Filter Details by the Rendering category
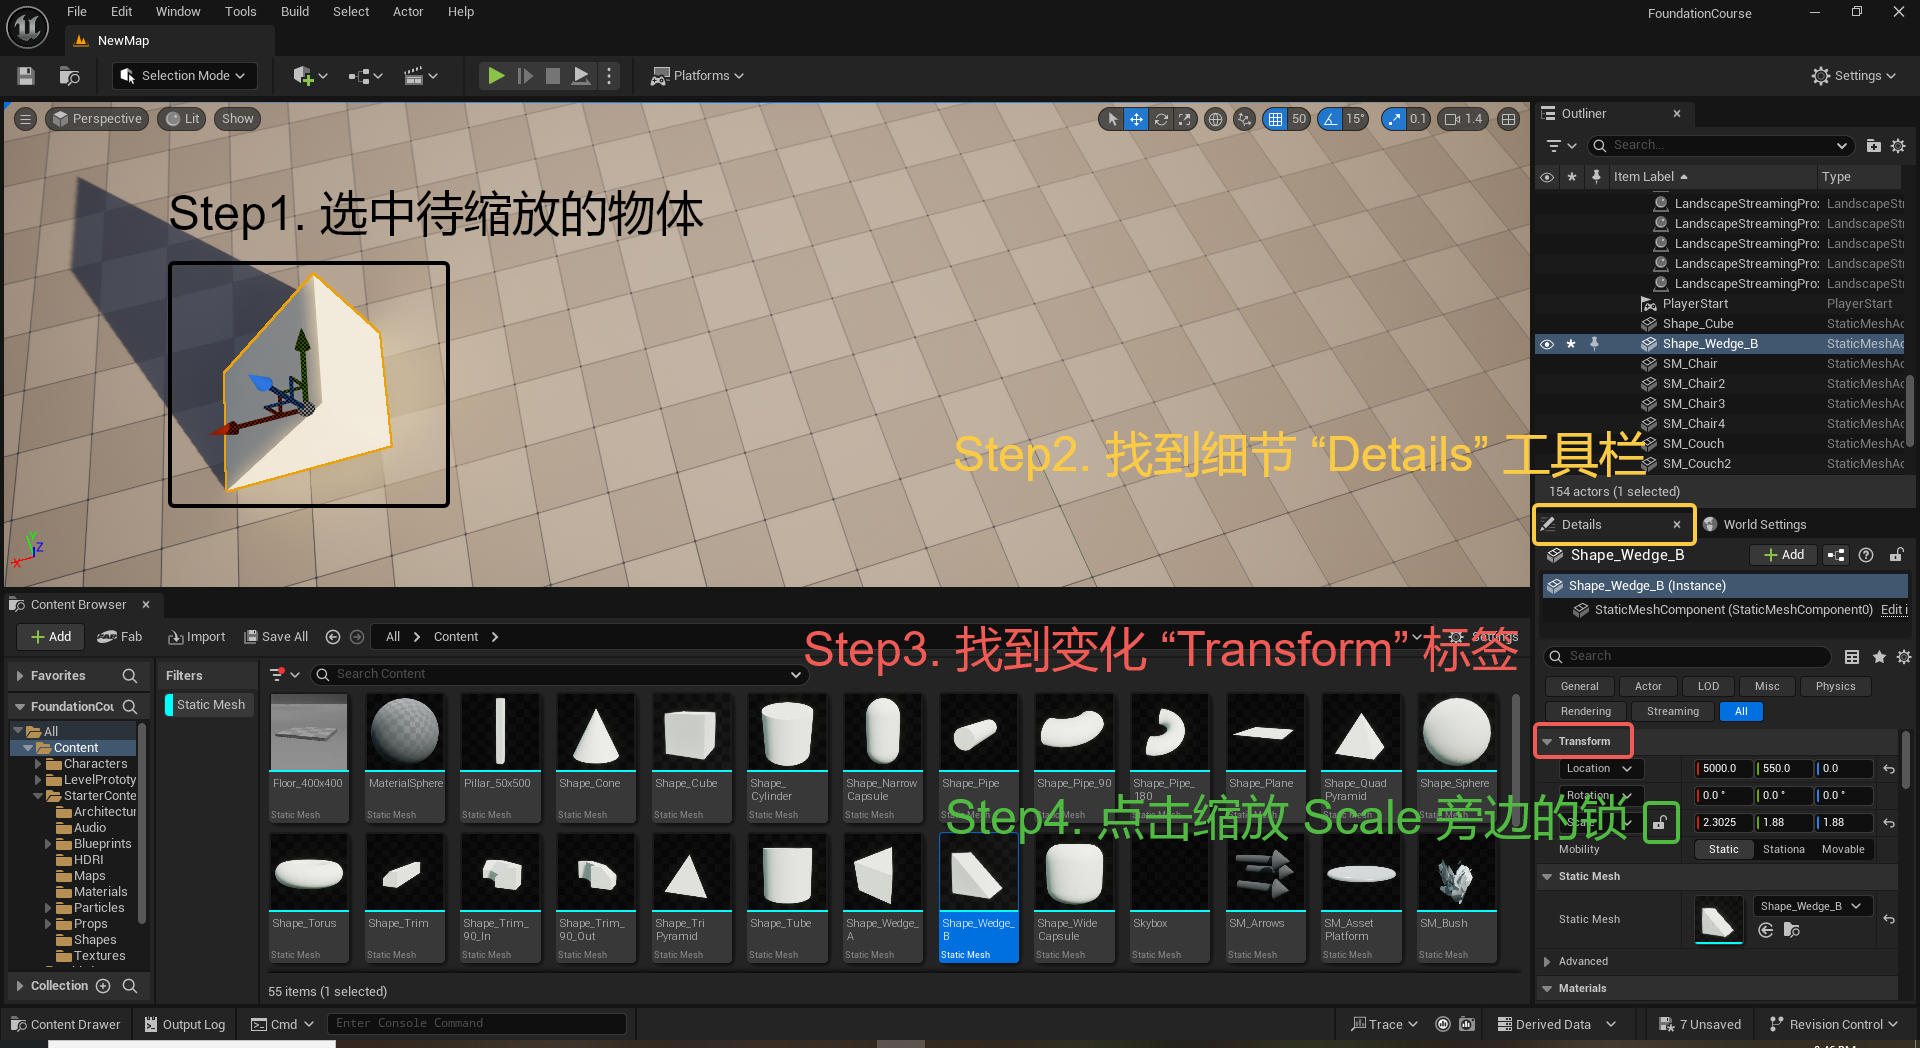This screenshot has width=1920, height=1048. tap(1585, 712)
